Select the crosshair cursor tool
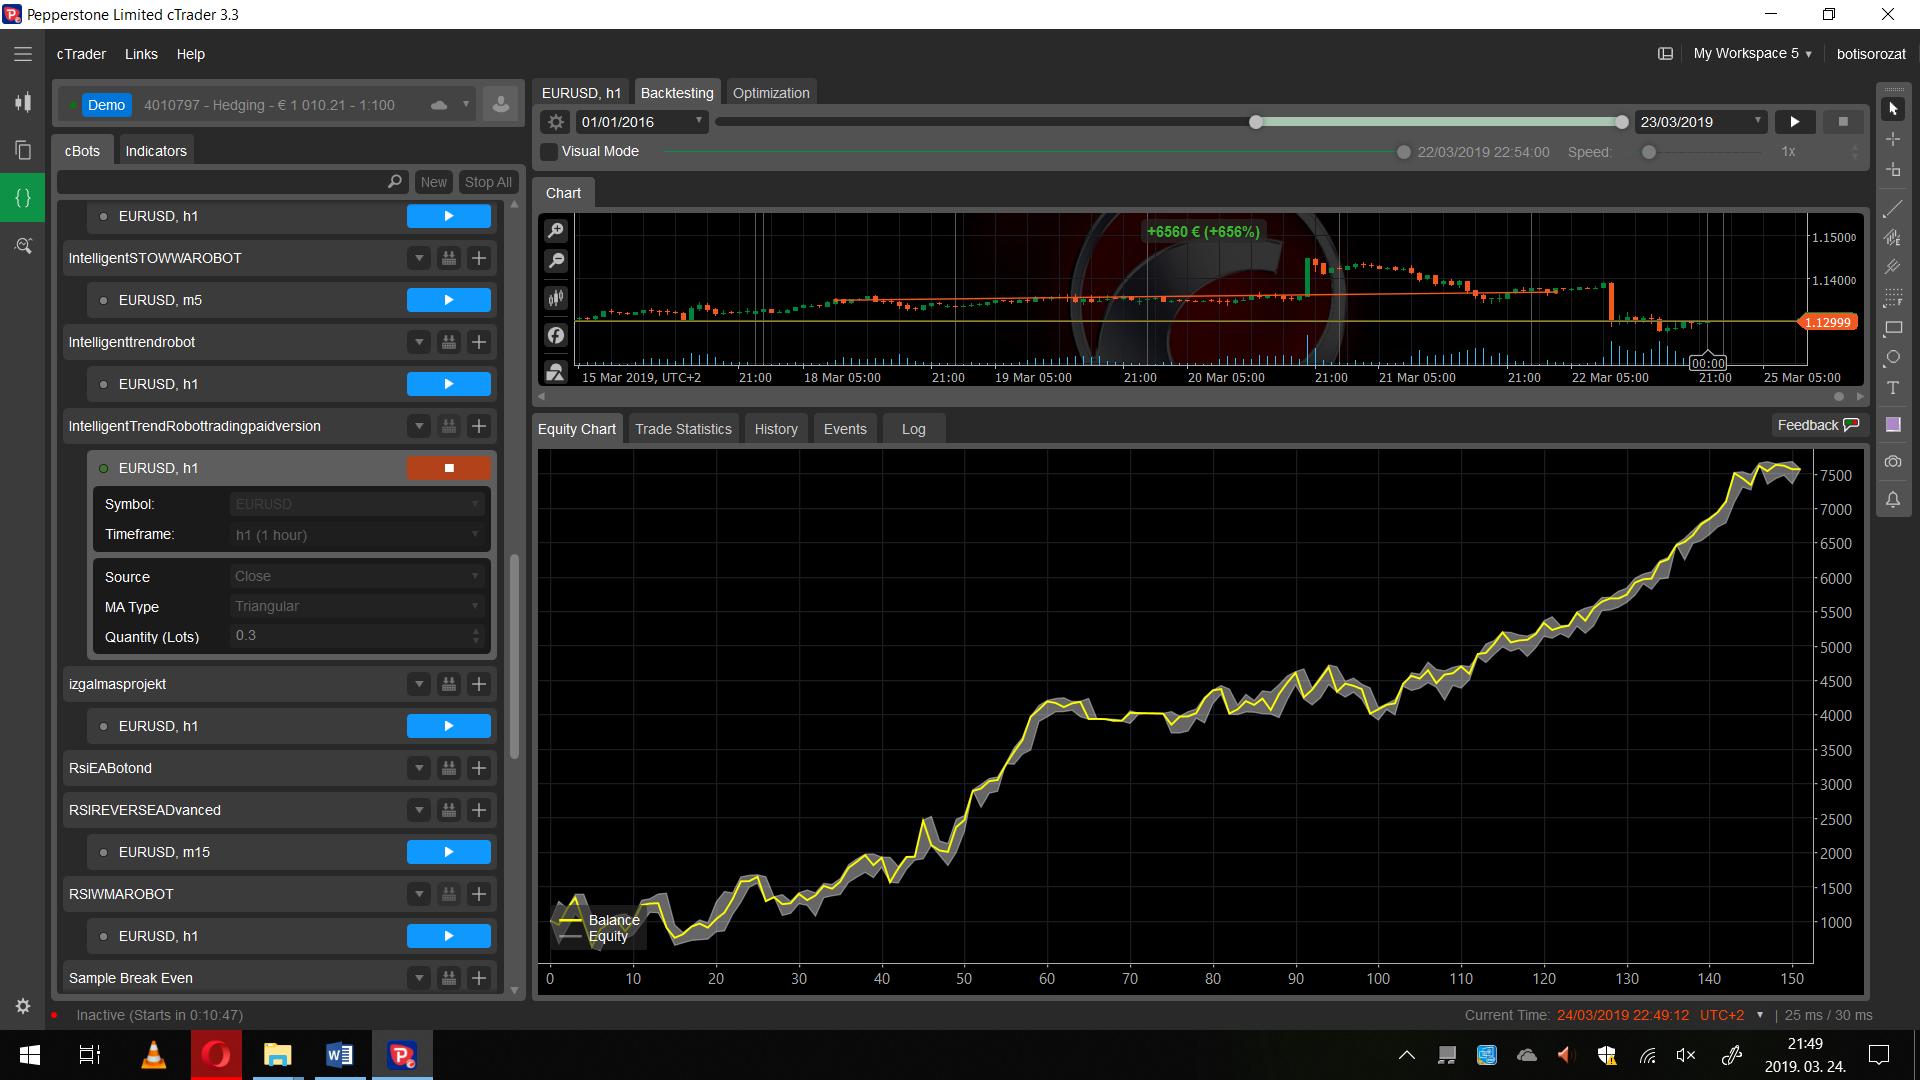This screenshot has width=1920, height=1080. [x=1893, y=139]
